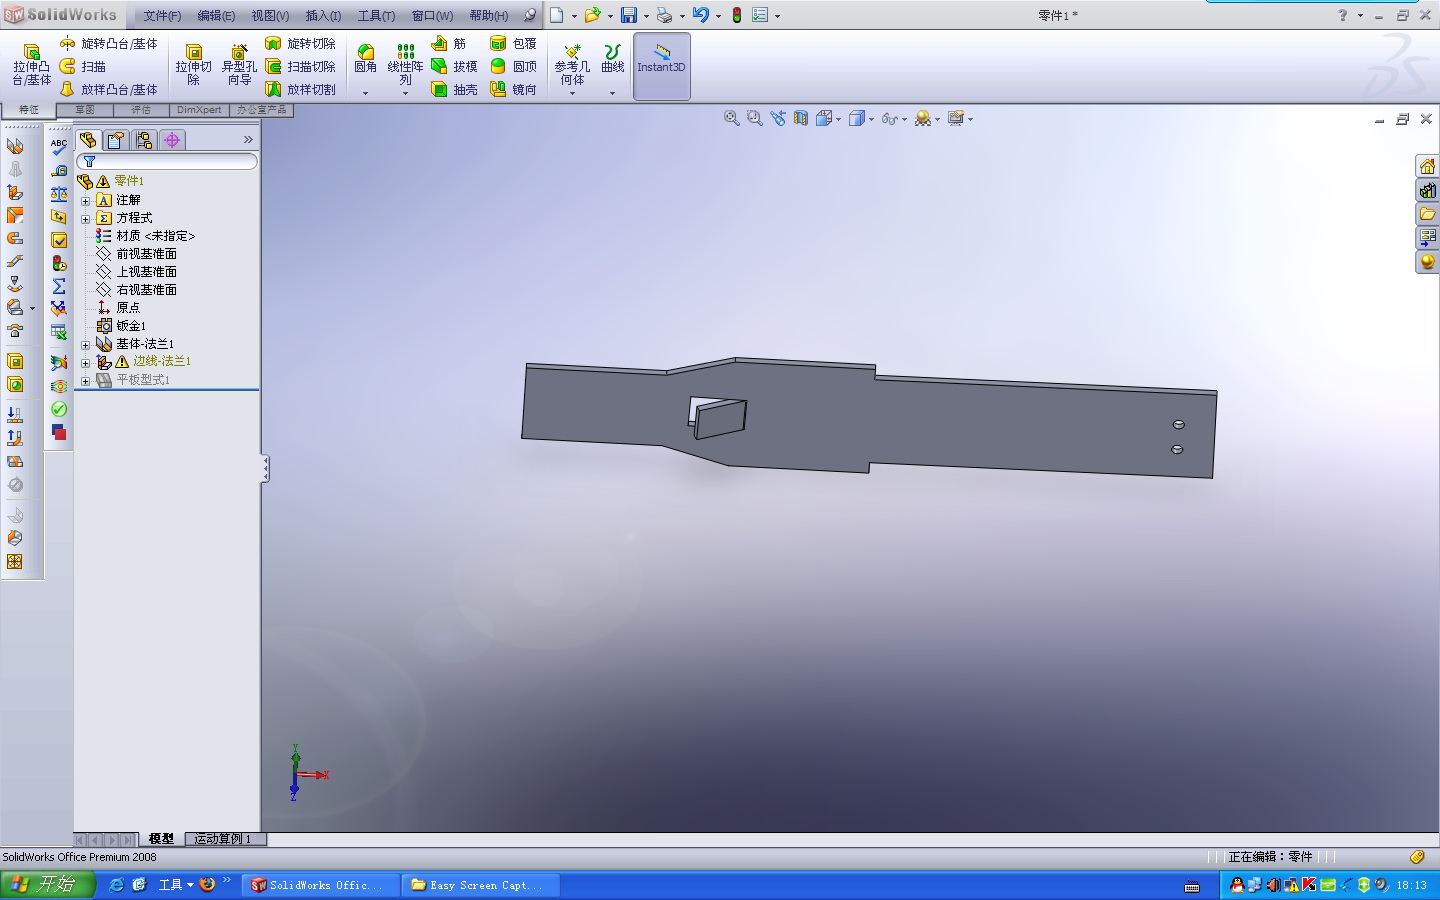Open the 插入(I) menu
Image resolution: width=1440 pixels, height=900 pixels.
pos(323,16)
